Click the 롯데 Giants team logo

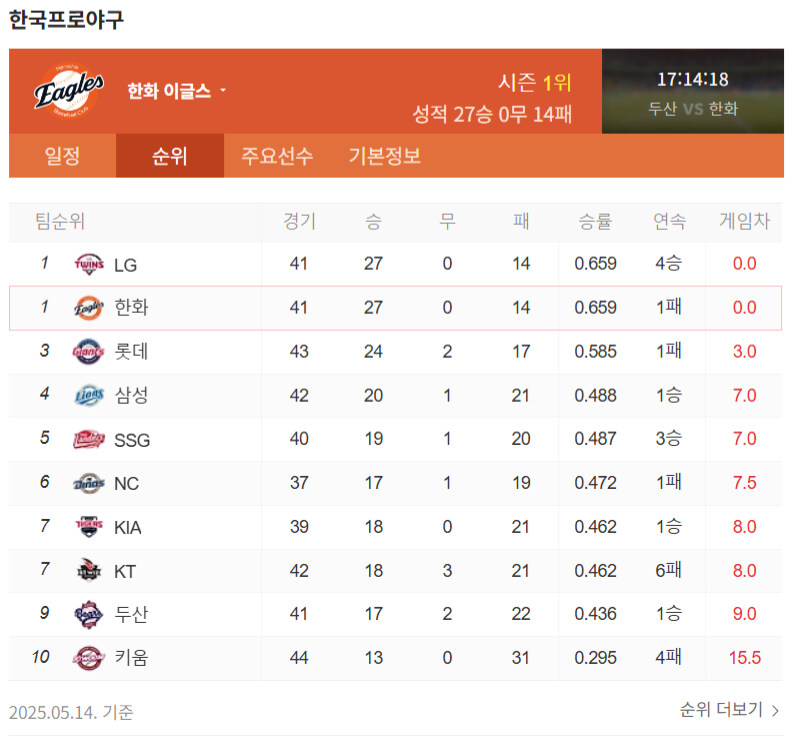click(89, 351)
